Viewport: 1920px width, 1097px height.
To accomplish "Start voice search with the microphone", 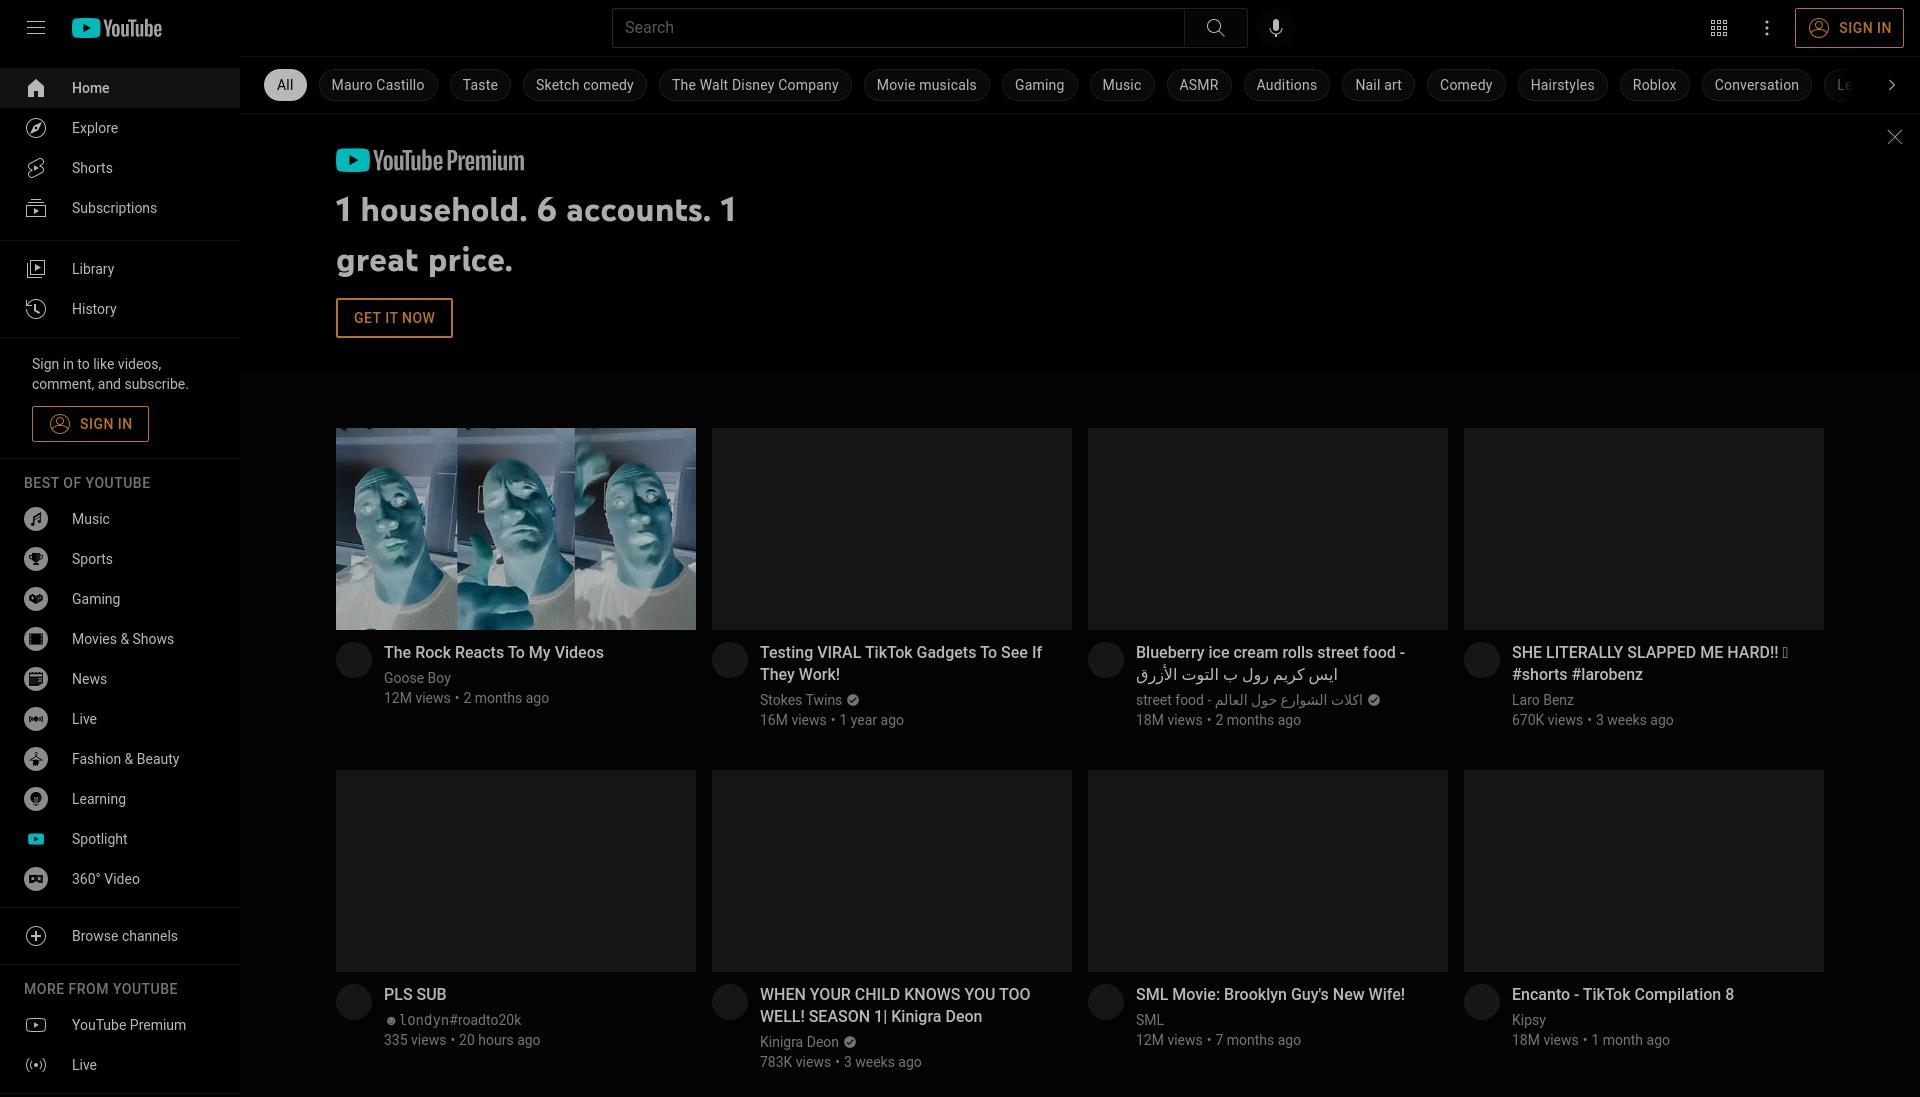I will 1276,28.
